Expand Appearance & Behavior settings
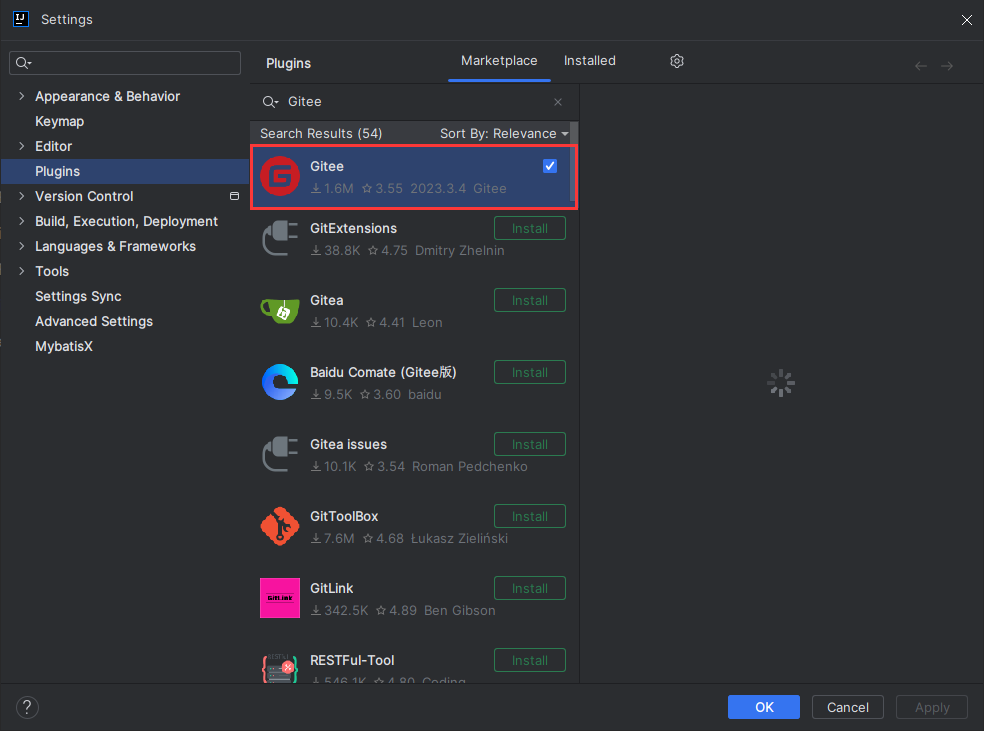The image size is (984, 731). 22,96
